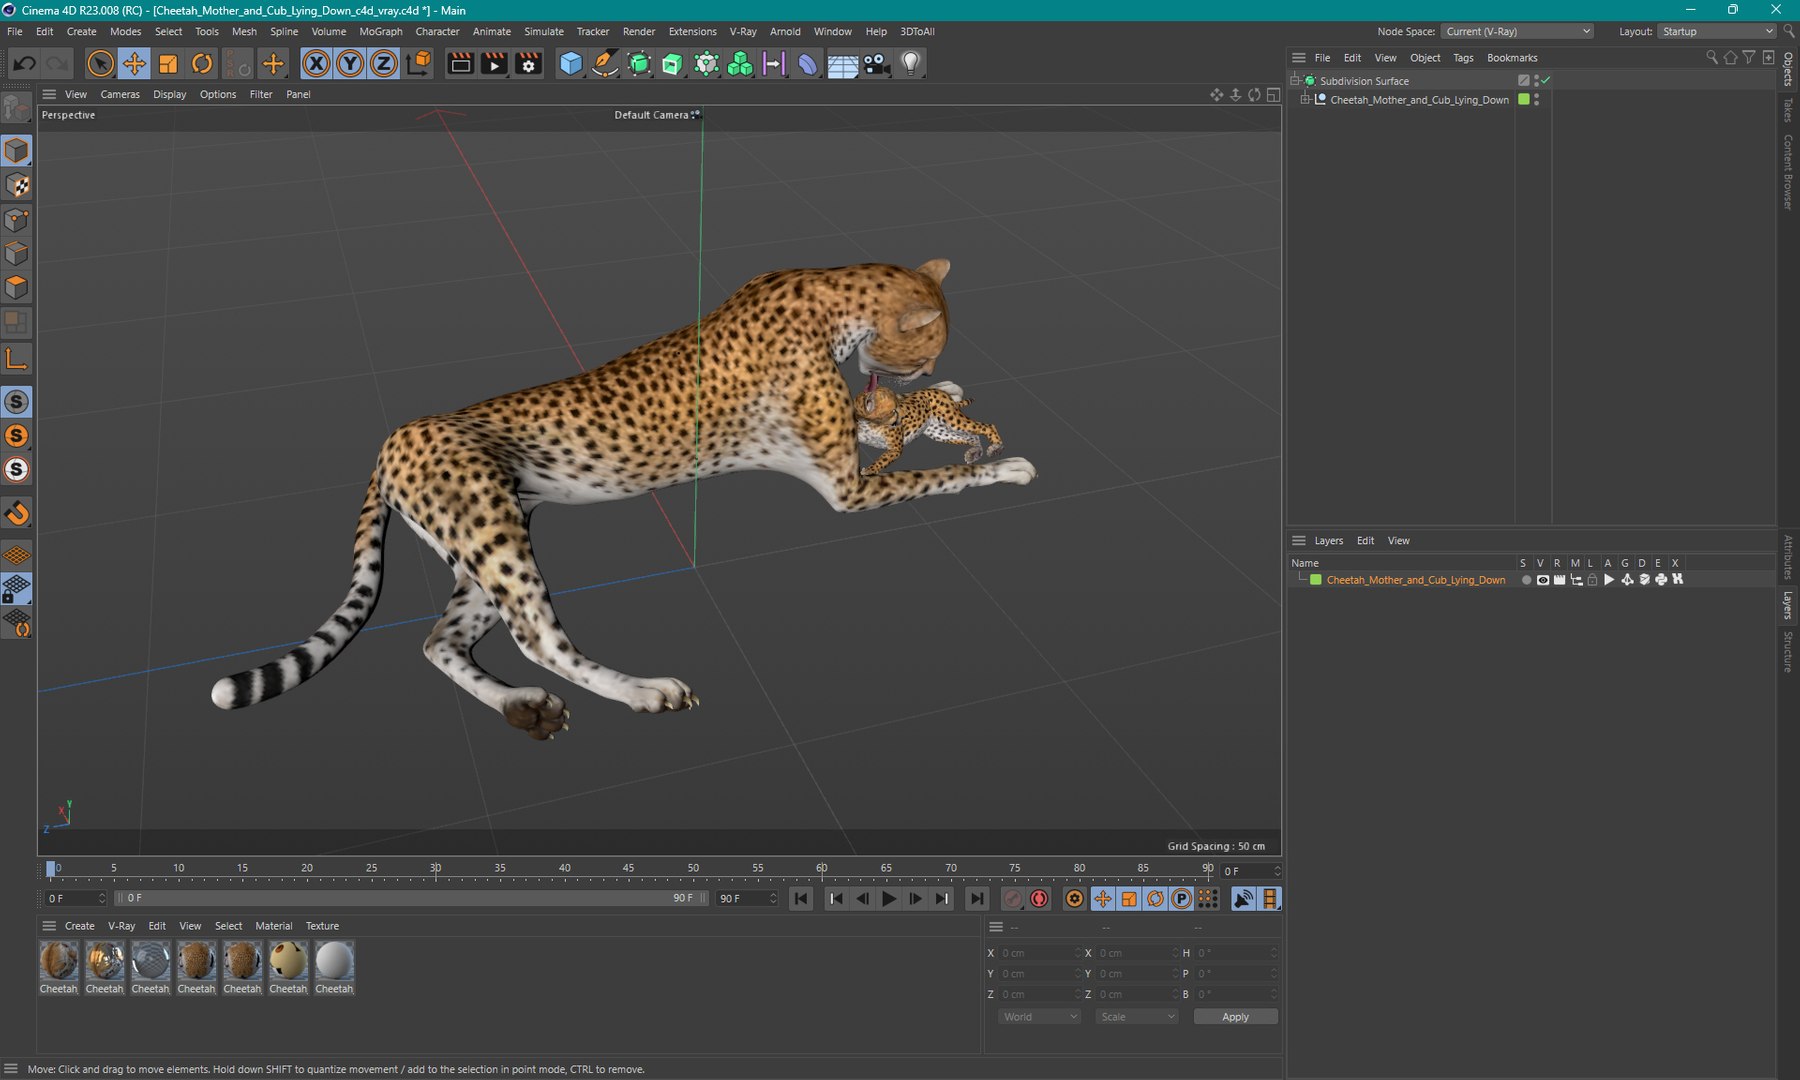Select the first Cheetah material swatch
This screenshot has width=1800, height=1080.
(x=58, y=961)
